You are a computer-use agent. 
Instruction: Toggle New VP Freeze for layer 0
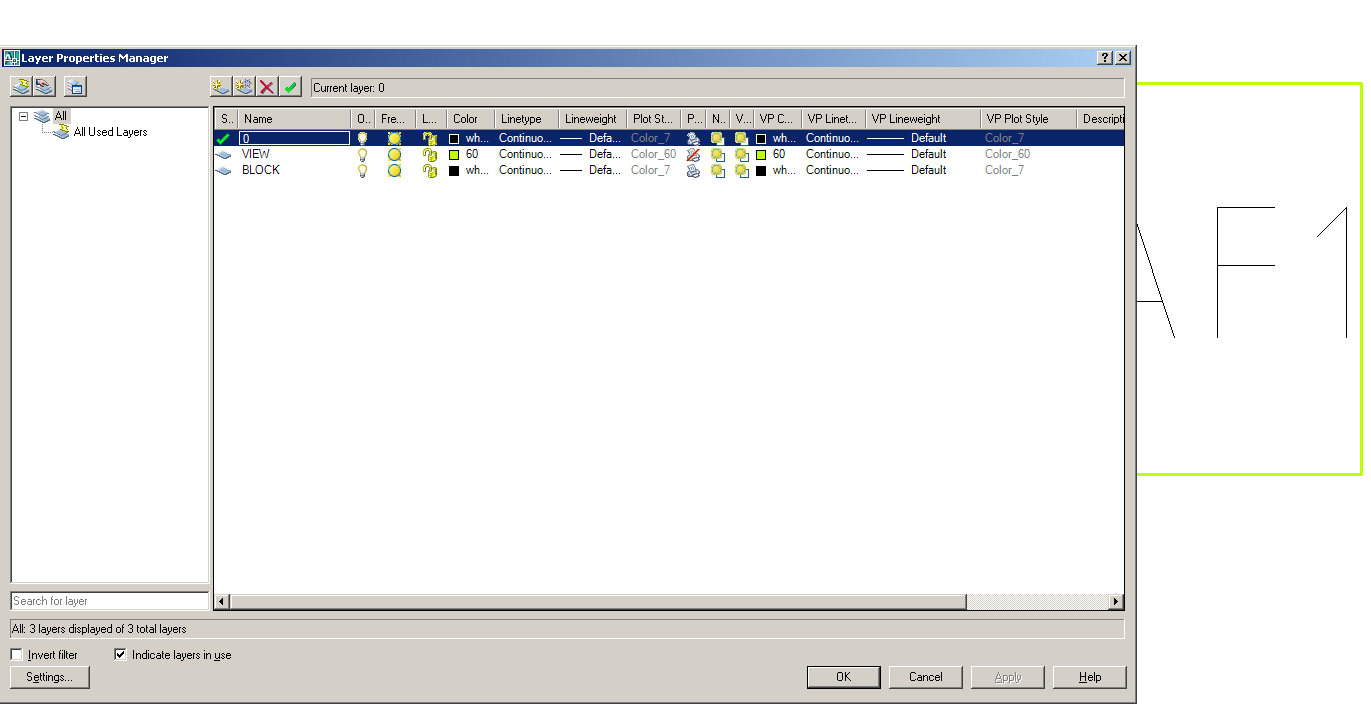point(718,139)
